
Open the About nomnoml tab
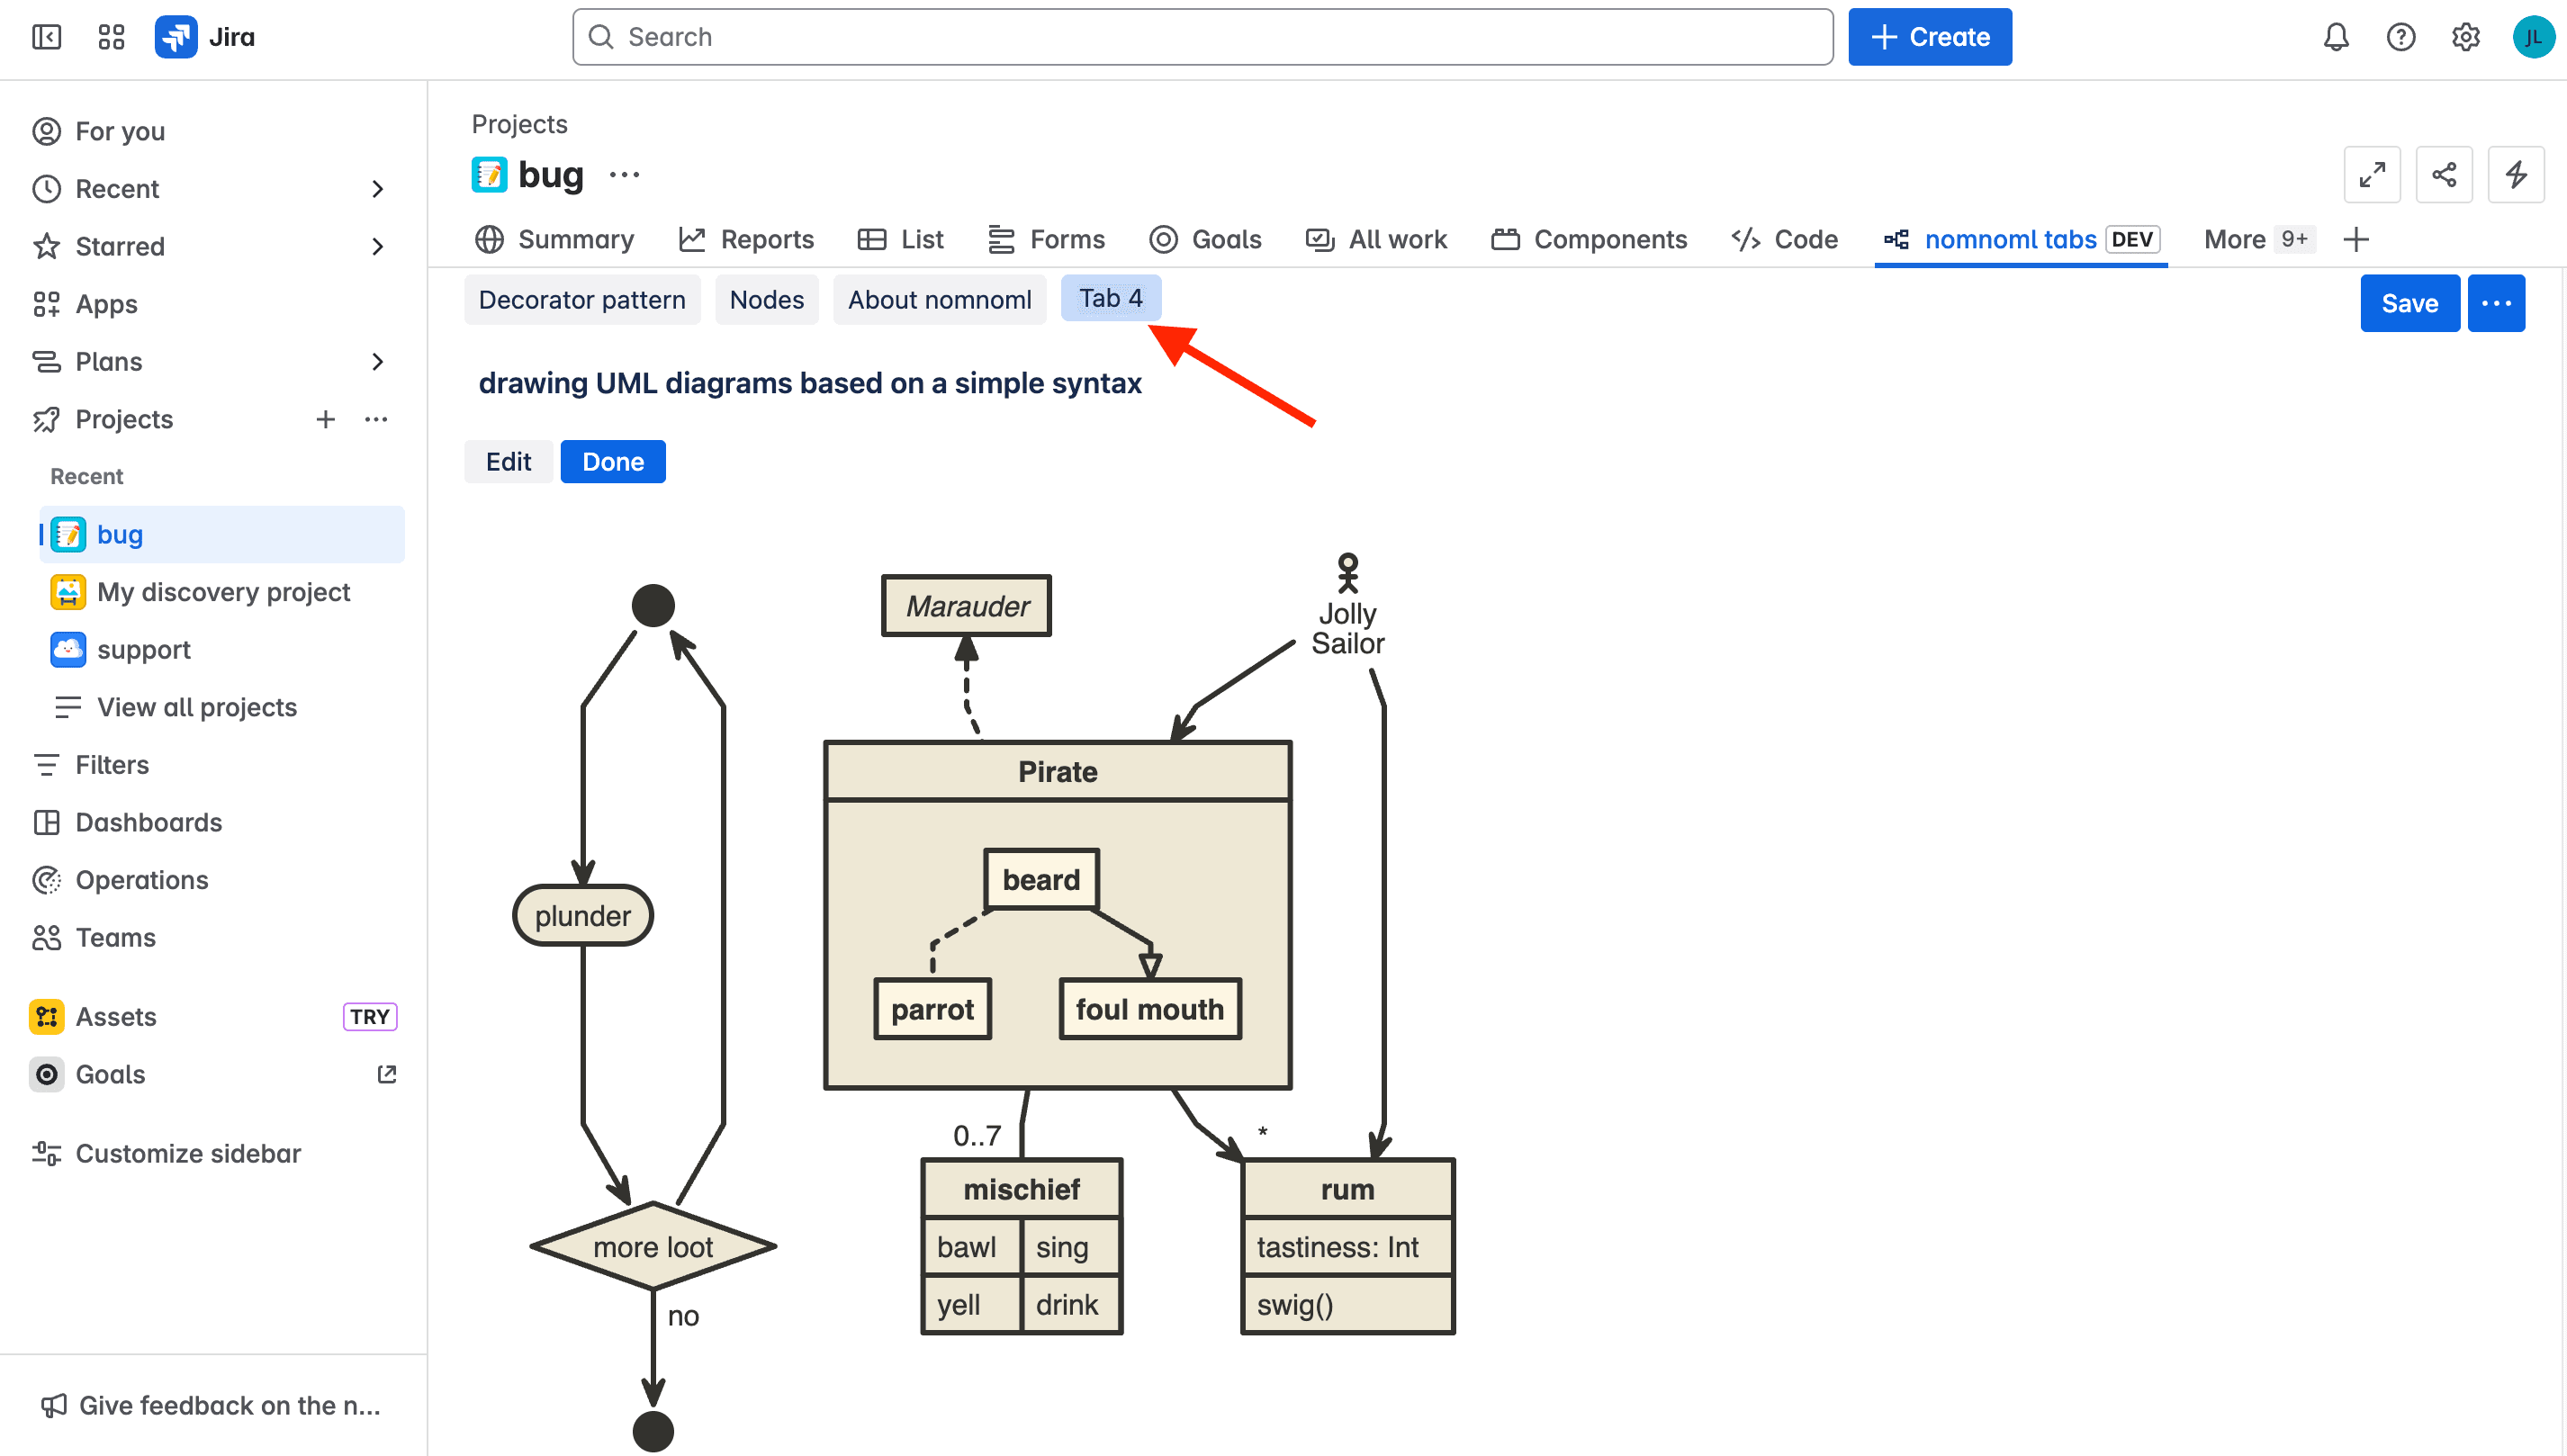point(939,299)
